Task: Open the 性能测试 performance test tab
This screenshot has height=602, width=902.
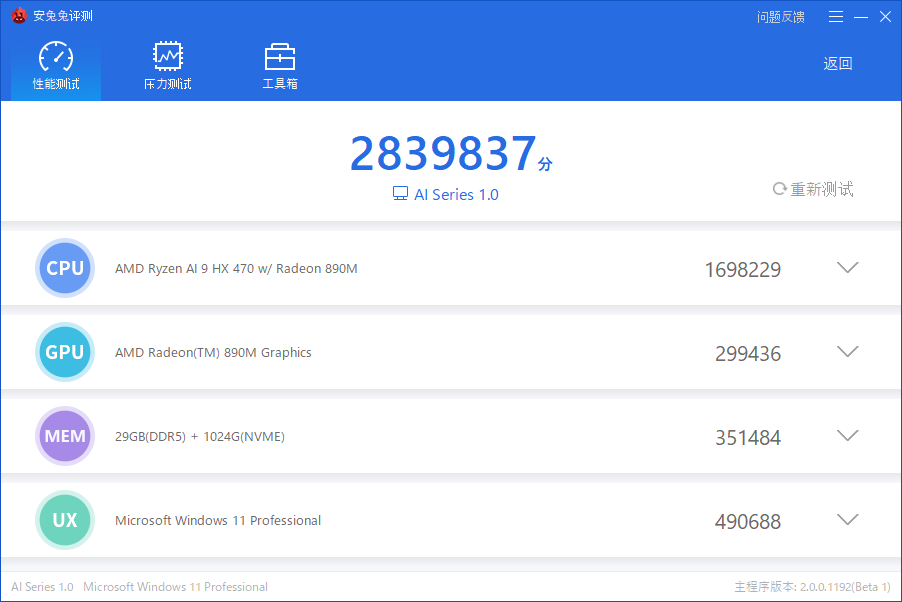Action: (56, 66)
